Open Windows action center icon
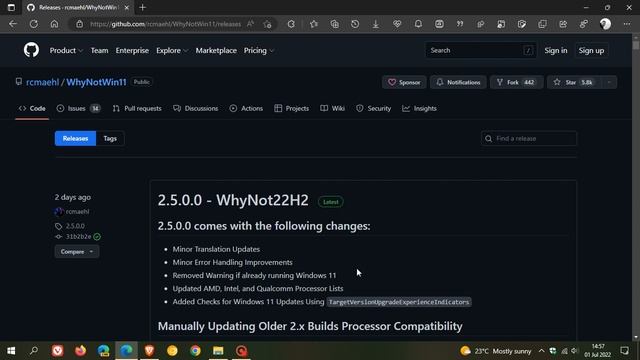 click(x=624, y=351)
